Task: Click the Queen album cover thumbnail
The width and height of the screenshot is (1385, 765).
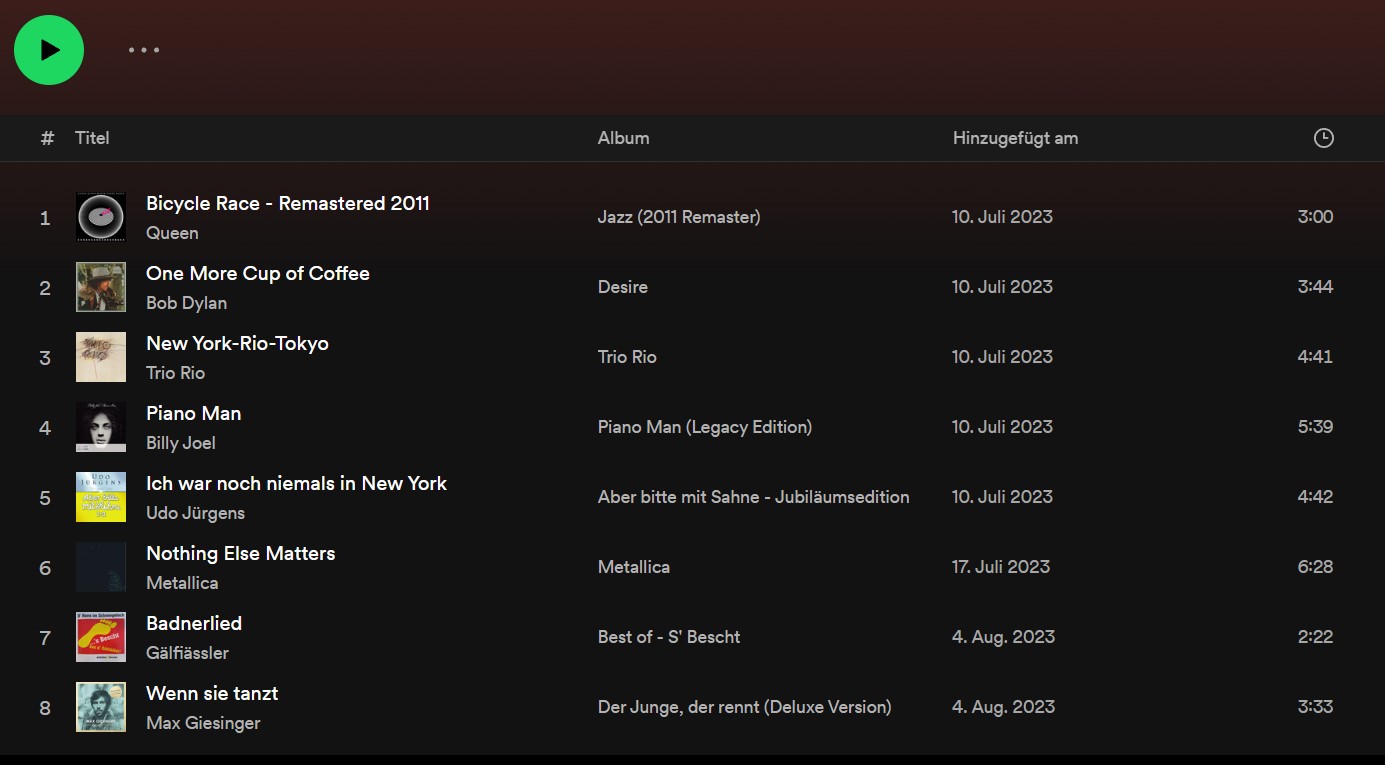Action: tap(100, 217)
